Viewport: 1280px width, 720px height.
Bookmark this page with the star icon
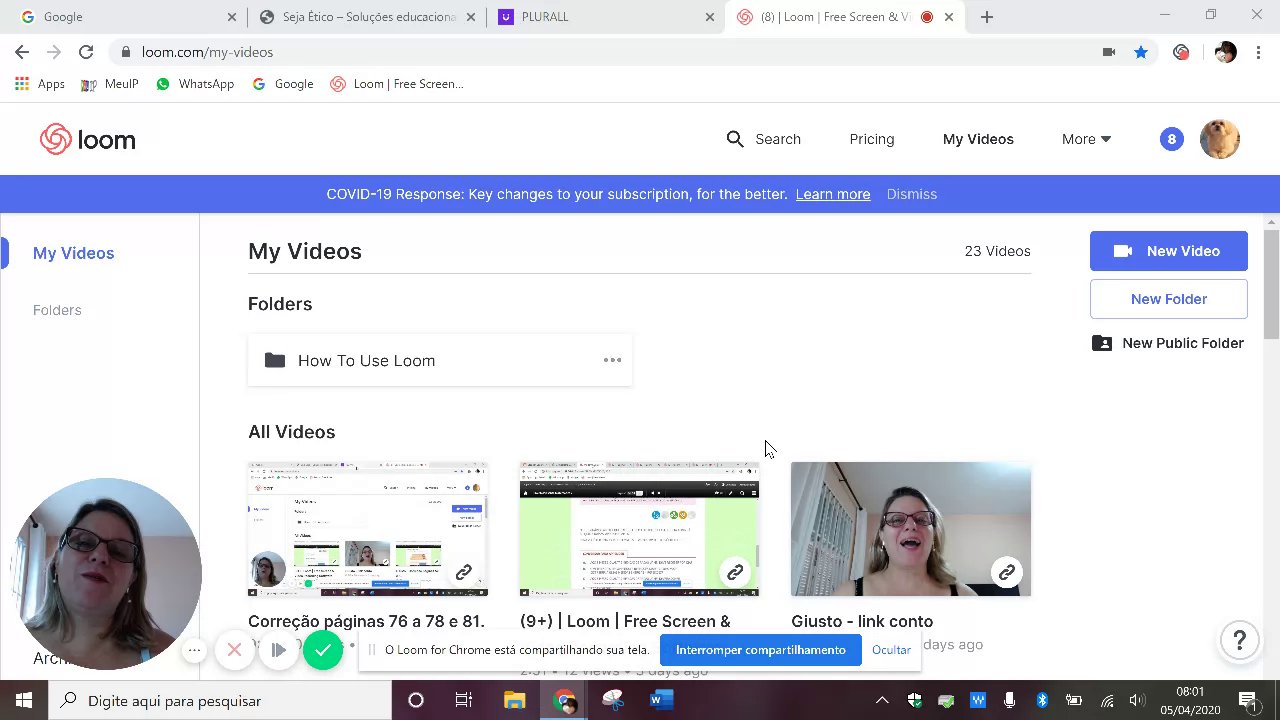[x=1141, y=52]
